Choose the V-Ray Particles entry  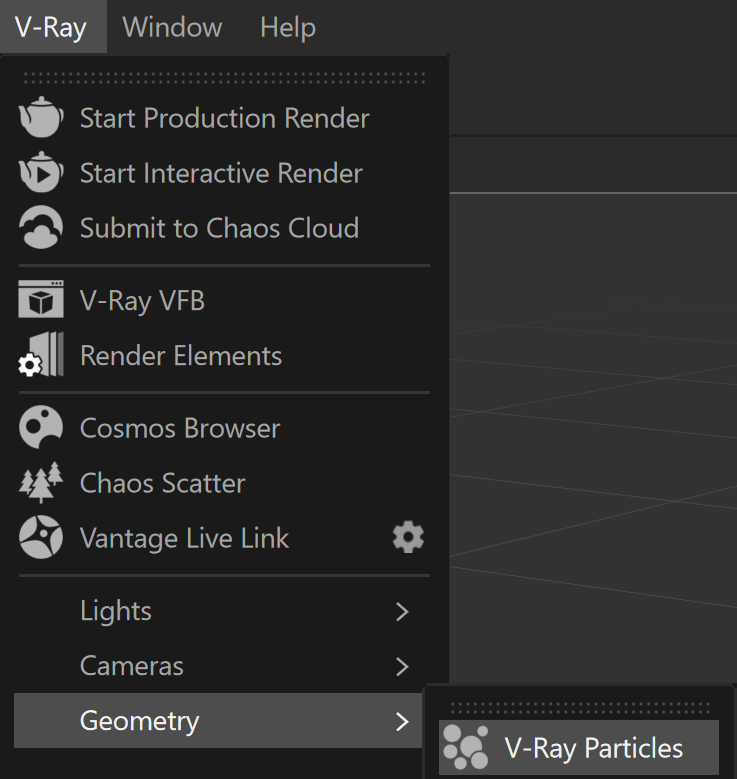click(x=579, y=747)
